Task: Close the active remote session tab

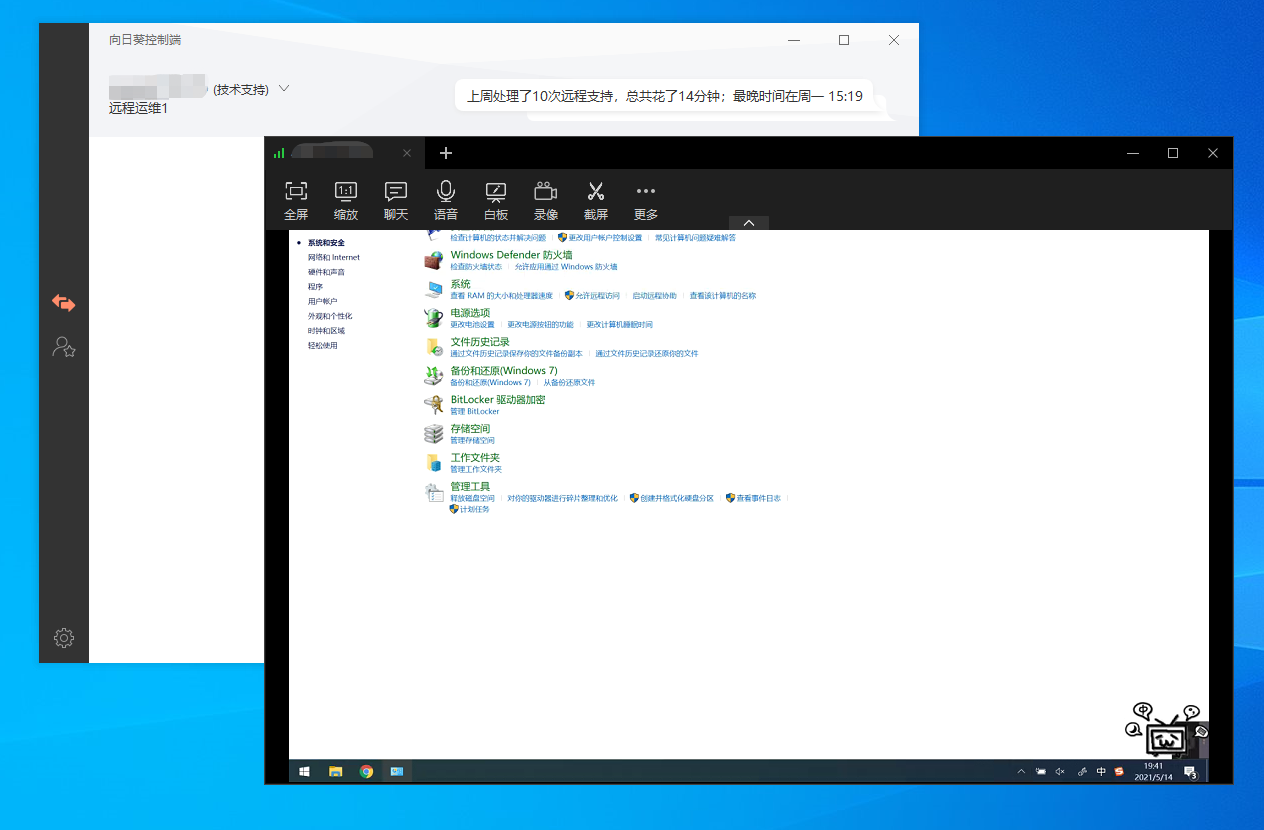Action: [x=407, y=153]
